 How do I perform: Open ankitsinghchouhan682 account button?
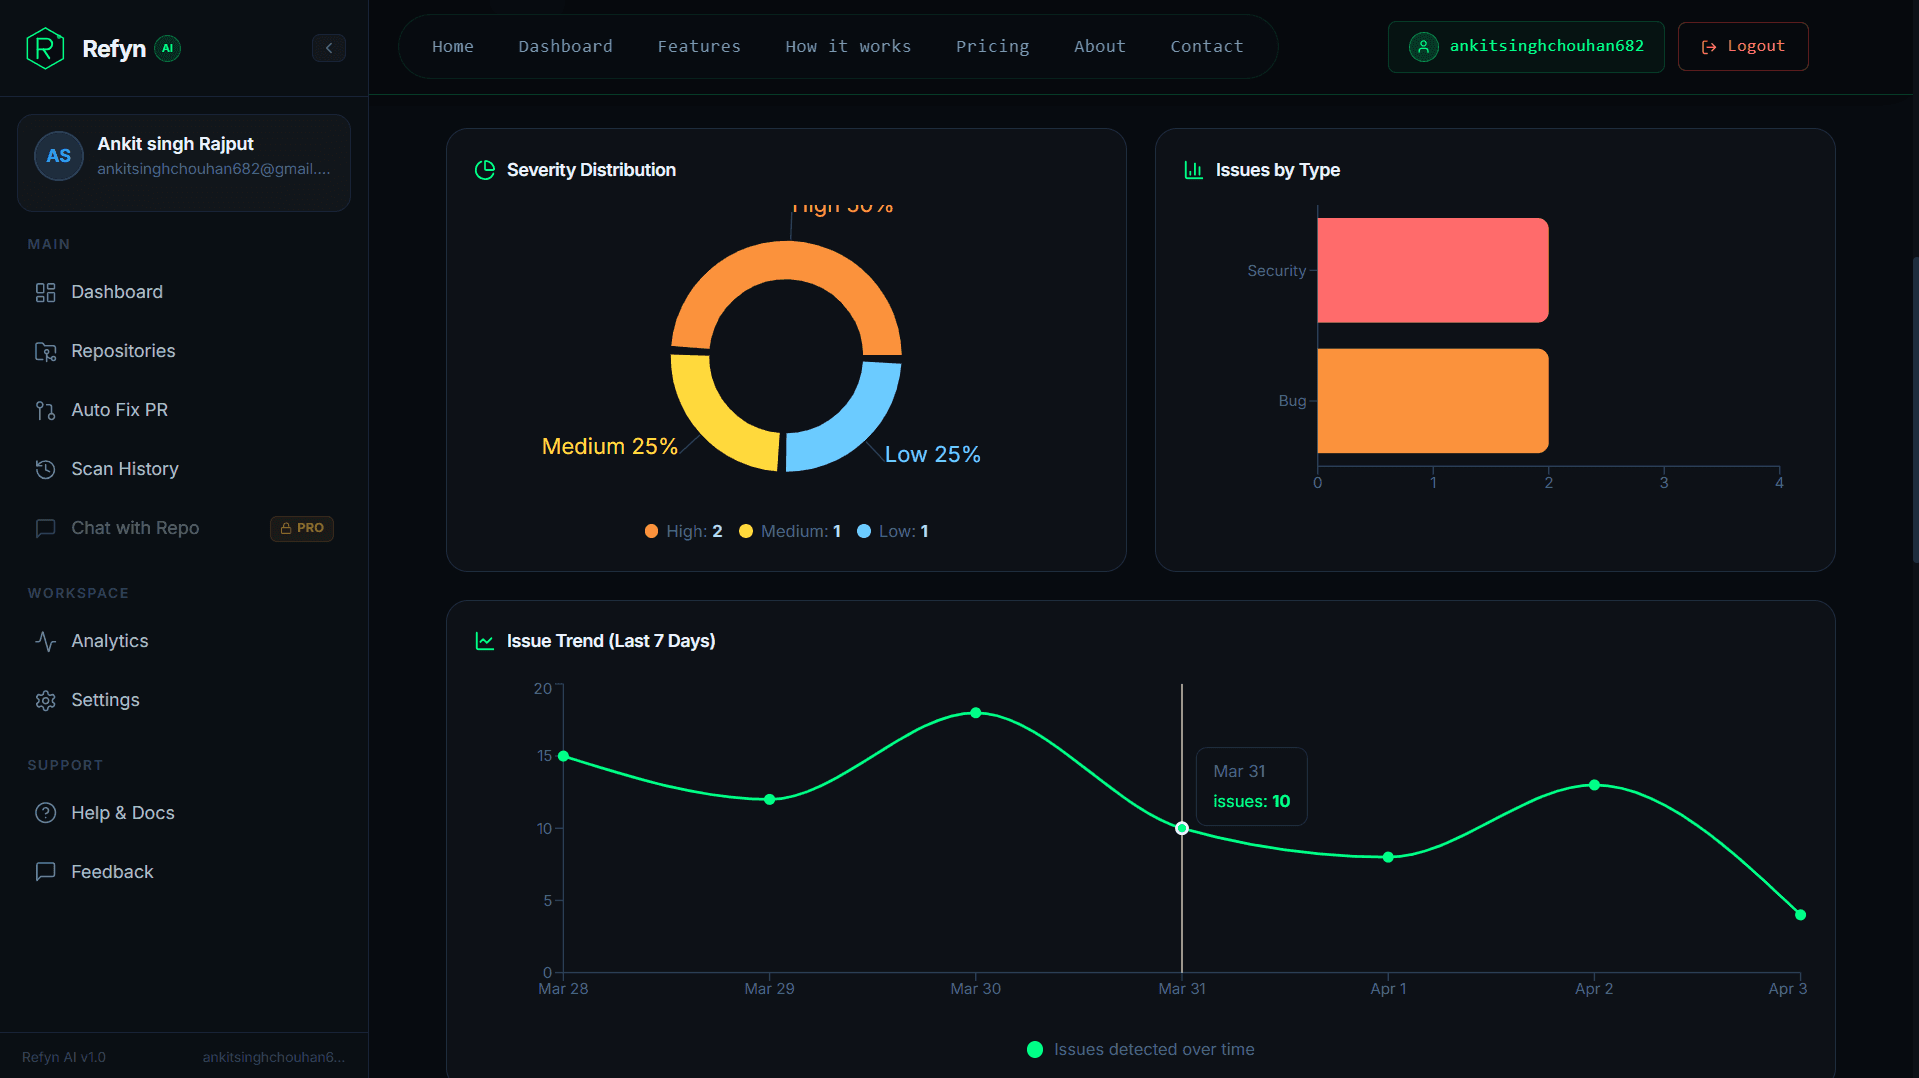pos(1525,46)
